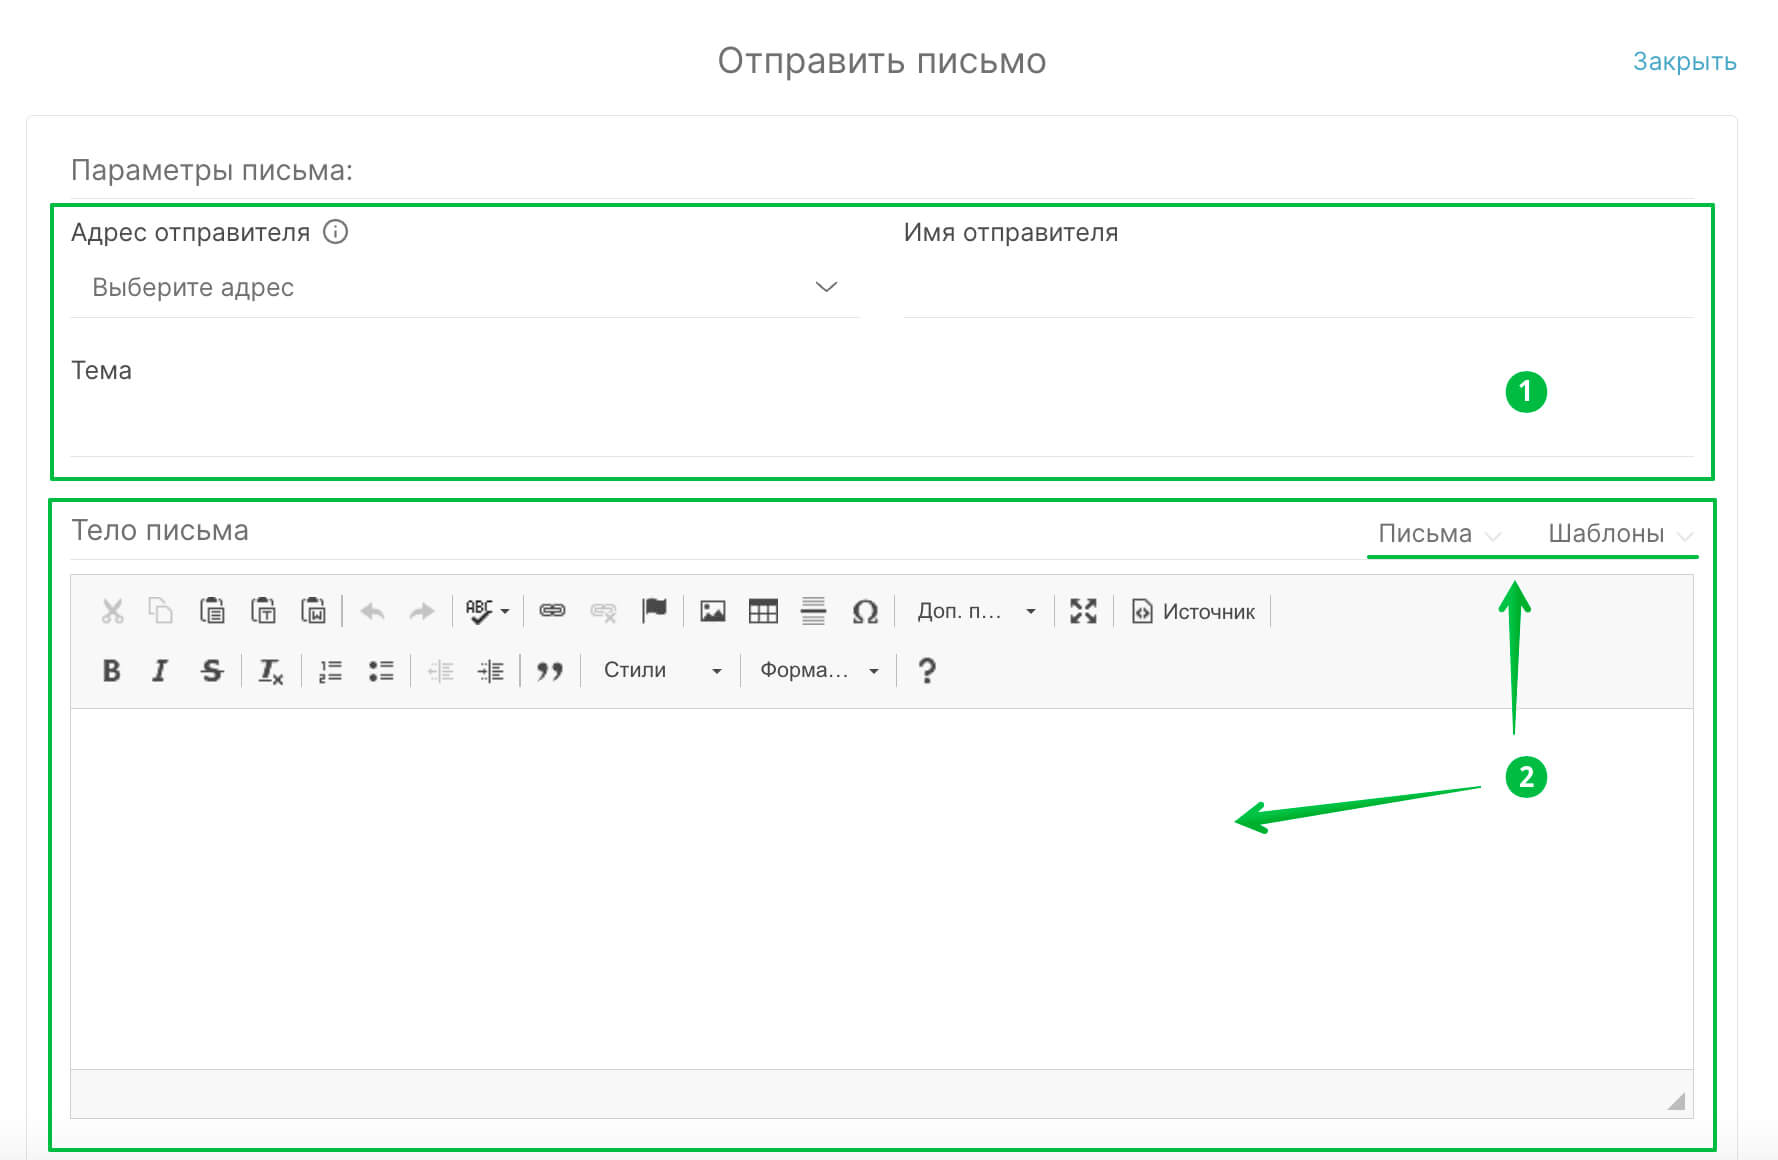Click the 'Имя отправителя' input field
The image size is (1778, 1160).
click(1298, 289)
